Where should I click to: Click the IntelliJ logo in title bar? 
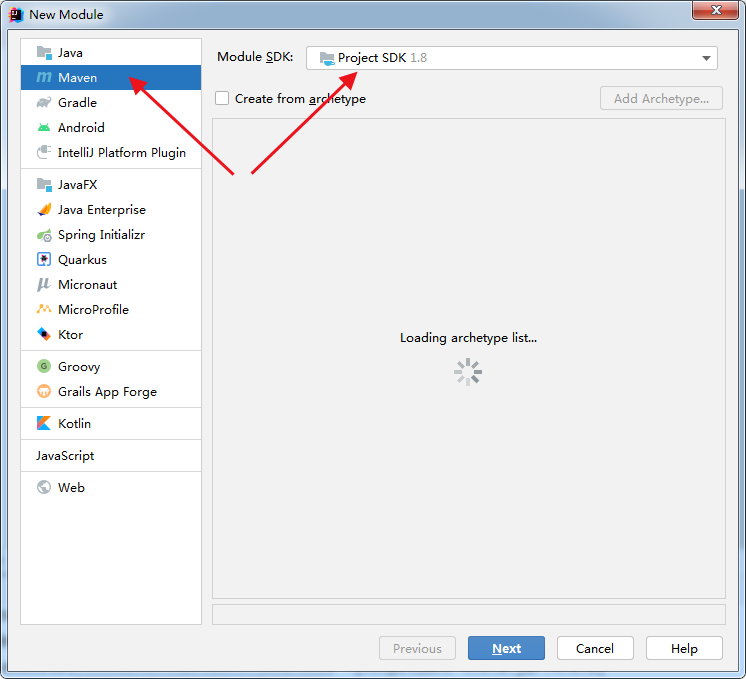16,15
